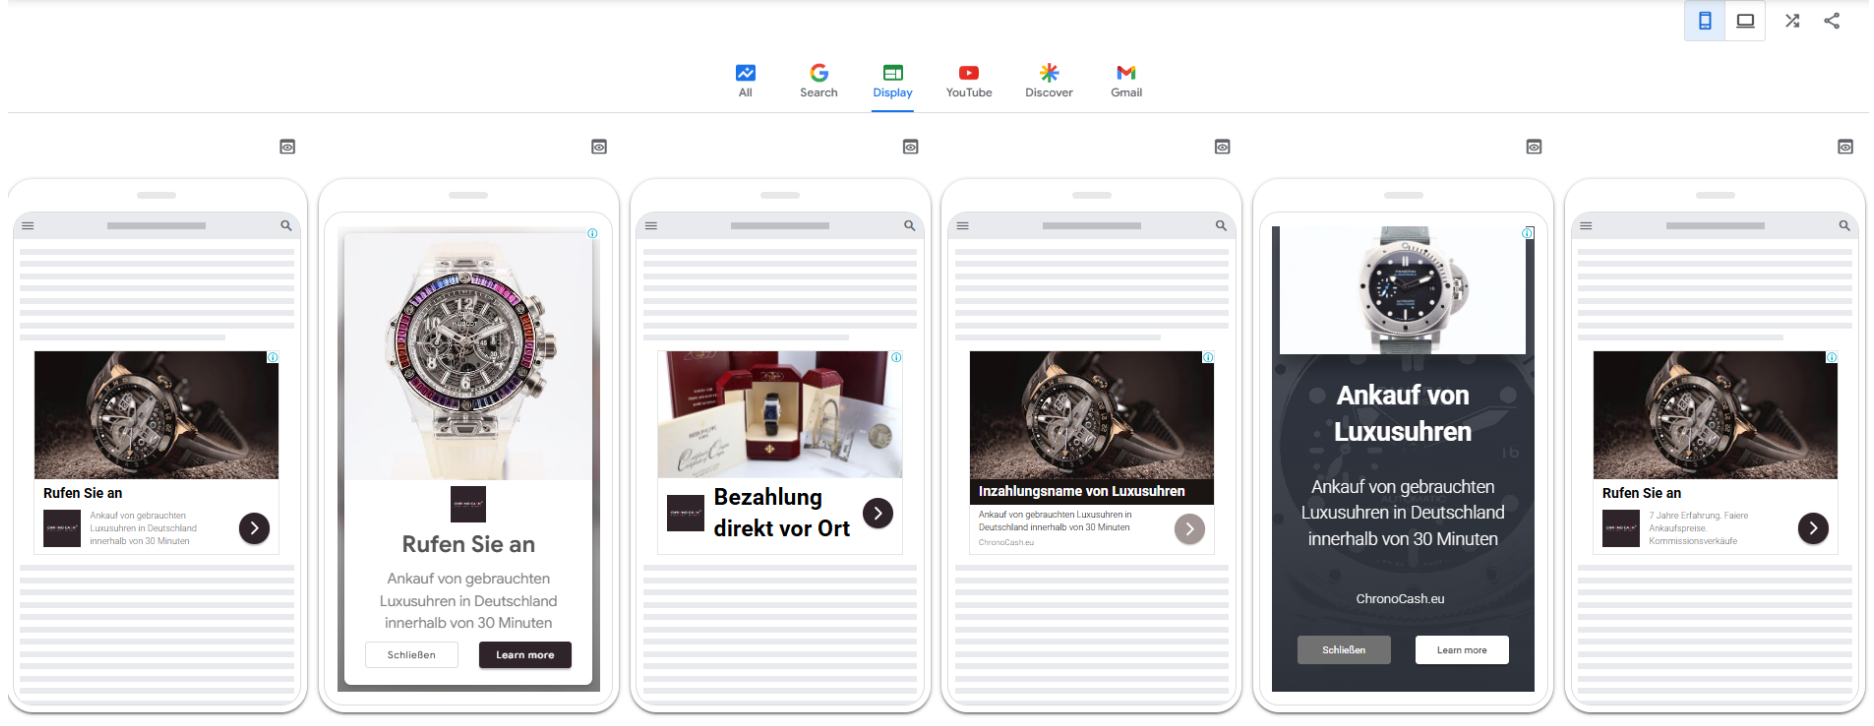Click preview icon above dark Ankauf ad phone
Screen dimensions: 1874x726
[1533, 147]
